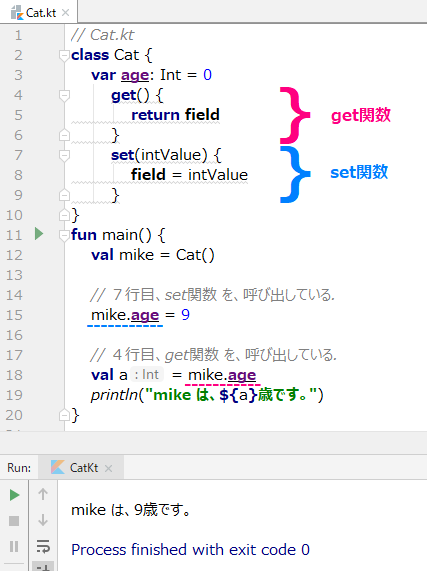Click the Int type hint on line 18

(x=147, y=374)
